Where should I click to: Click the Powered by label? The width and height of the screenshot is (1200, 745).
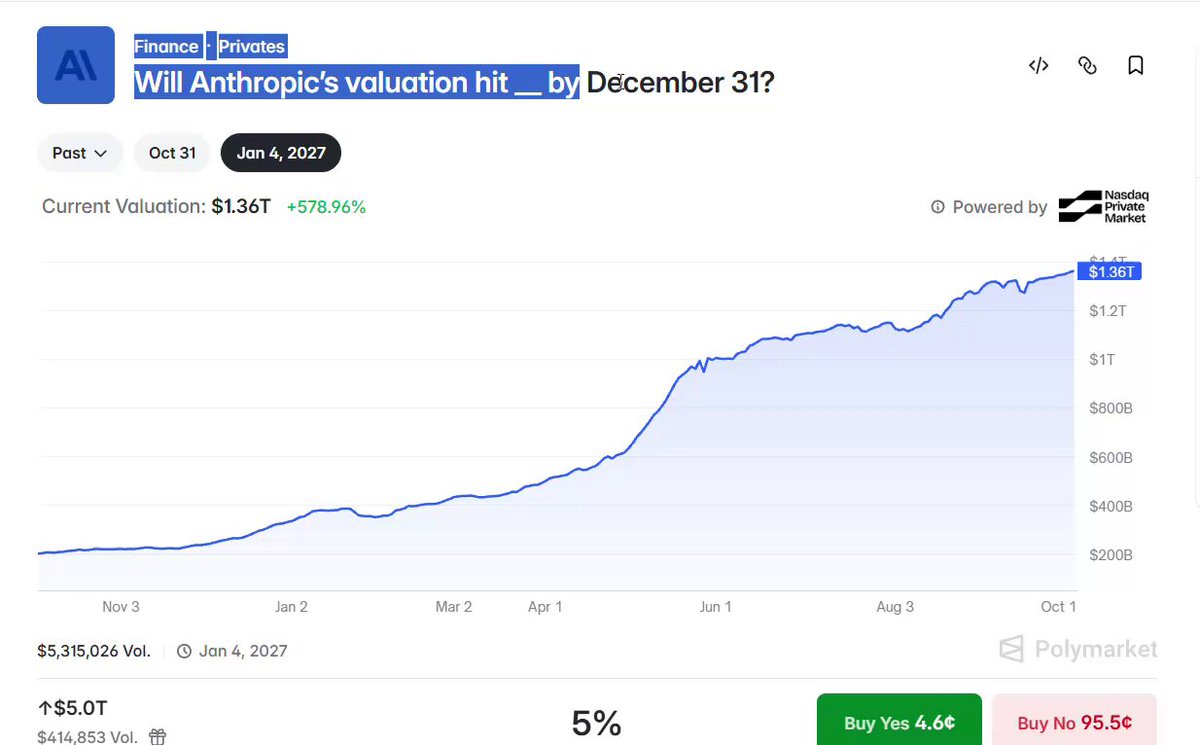pyautogui.click(x=1000, y=207)
